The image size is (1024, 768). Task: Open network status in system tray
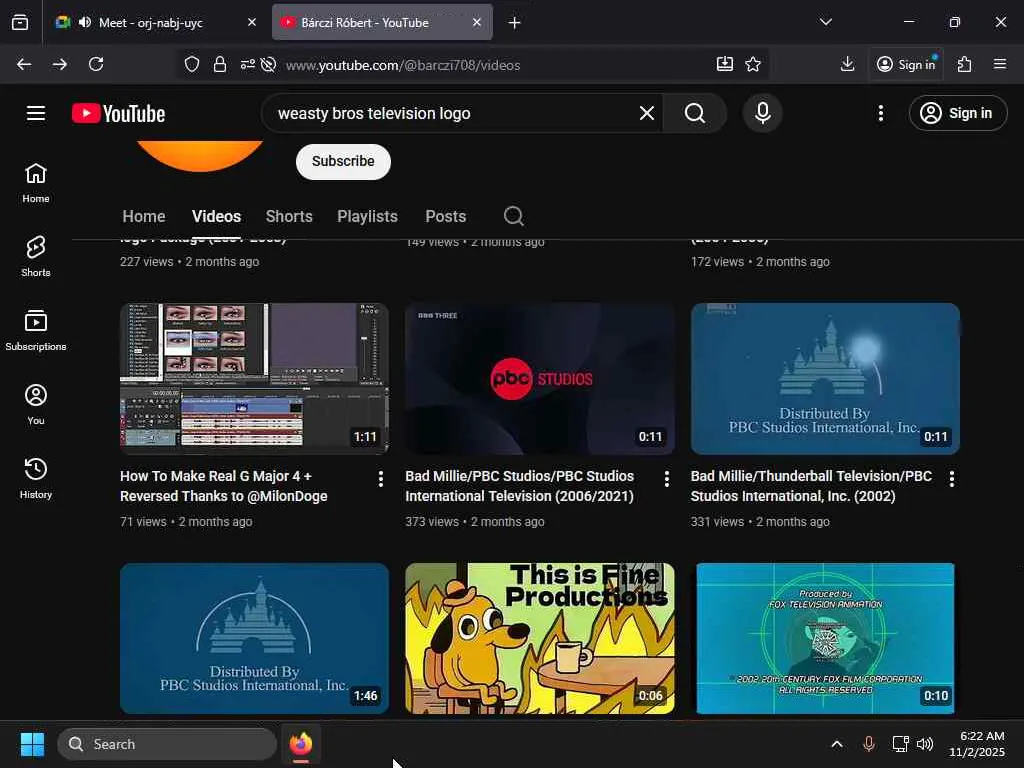tap(900, 744)
